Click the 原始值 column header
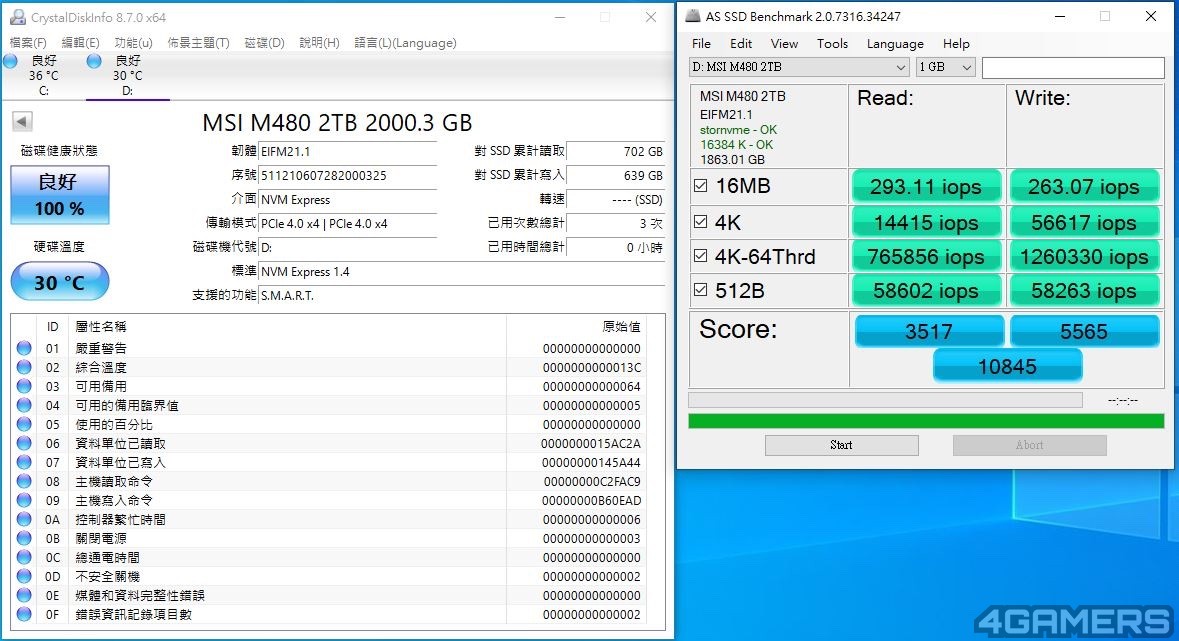 tap(622, 327)
